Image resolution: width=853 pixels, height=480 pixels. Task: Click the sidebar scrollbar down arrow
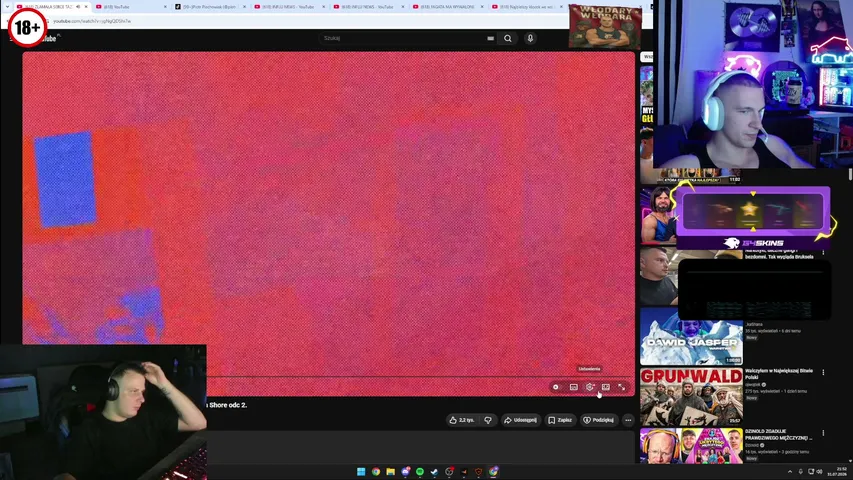[850, 461]
